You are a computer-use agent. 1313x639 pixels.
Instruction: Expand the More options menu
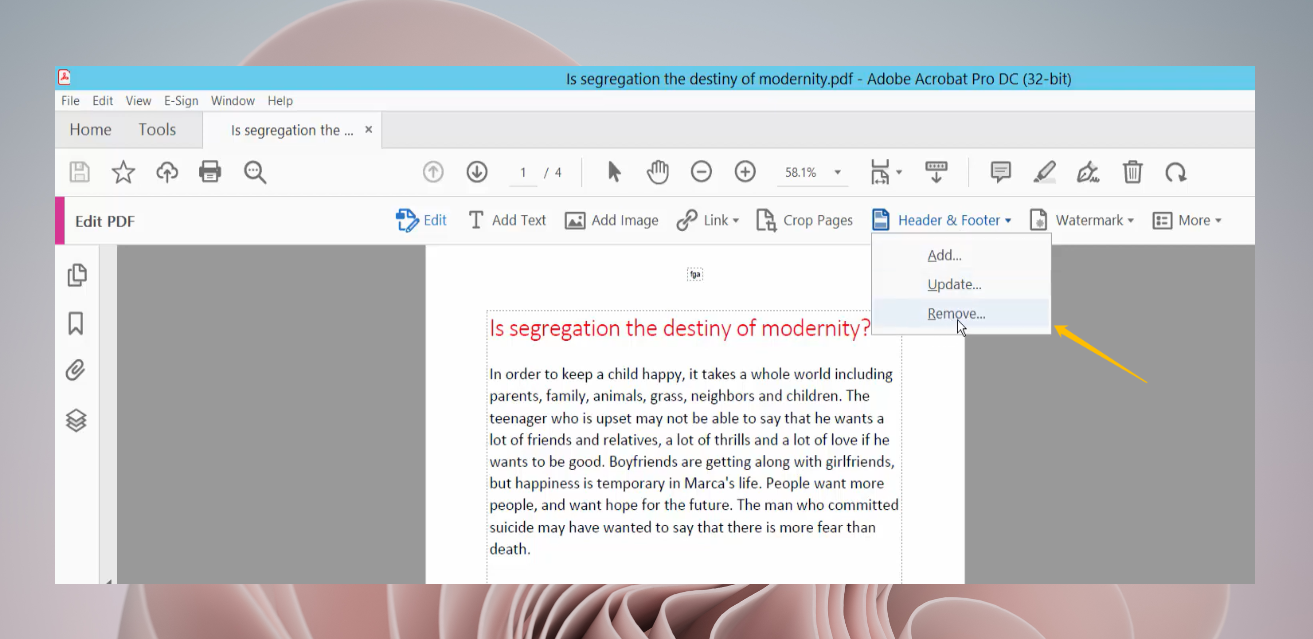(x=1187, y=220)
